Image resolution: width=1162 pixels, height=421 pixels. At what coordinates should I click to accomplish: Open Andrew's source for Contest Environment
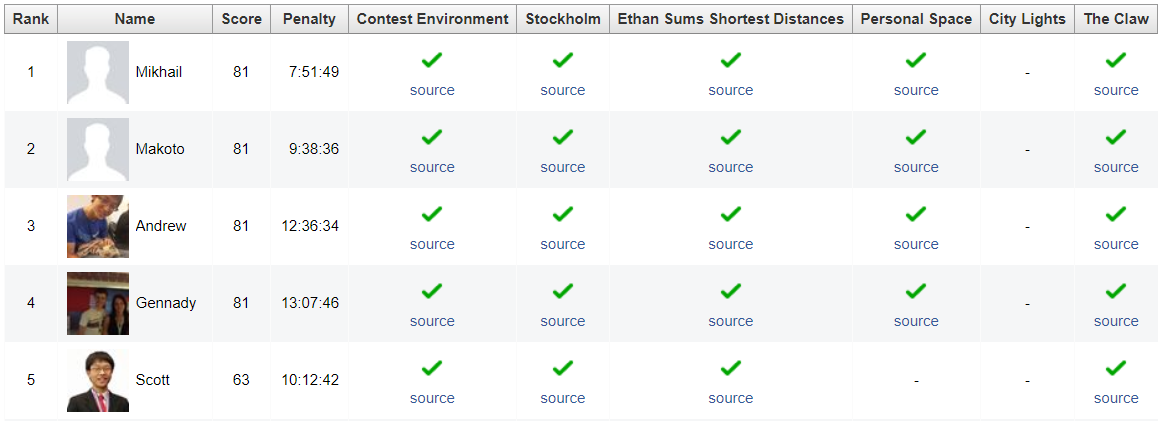pyautogui.click(x=432, y=244)
